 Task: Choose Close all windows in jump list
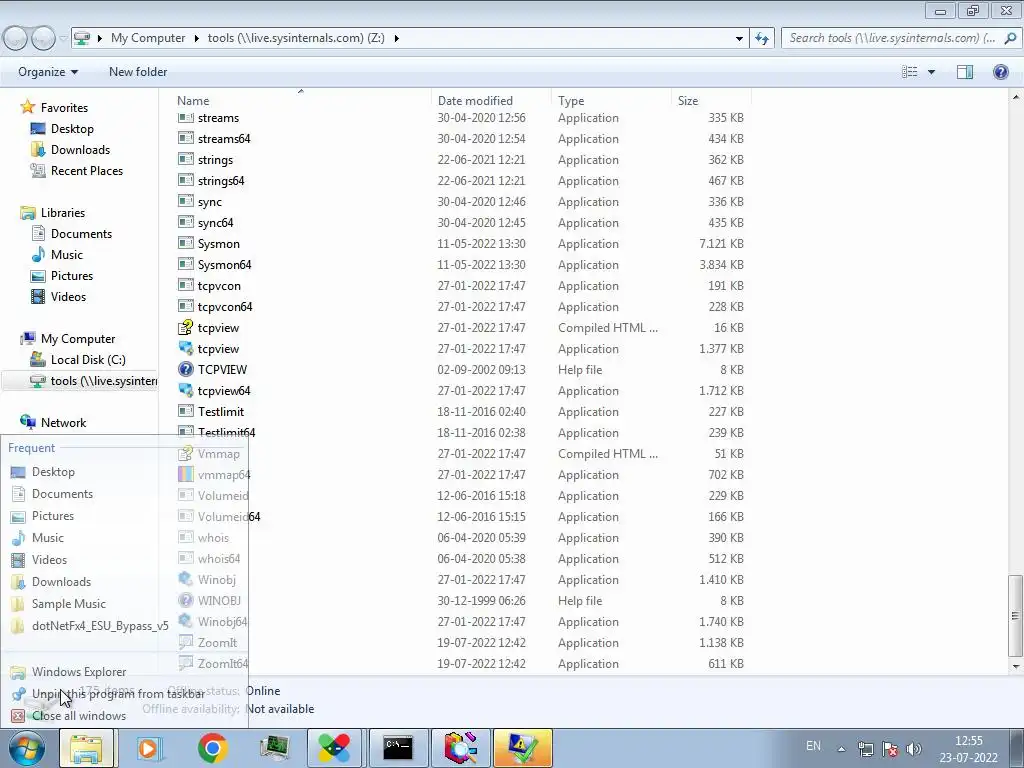79,716
